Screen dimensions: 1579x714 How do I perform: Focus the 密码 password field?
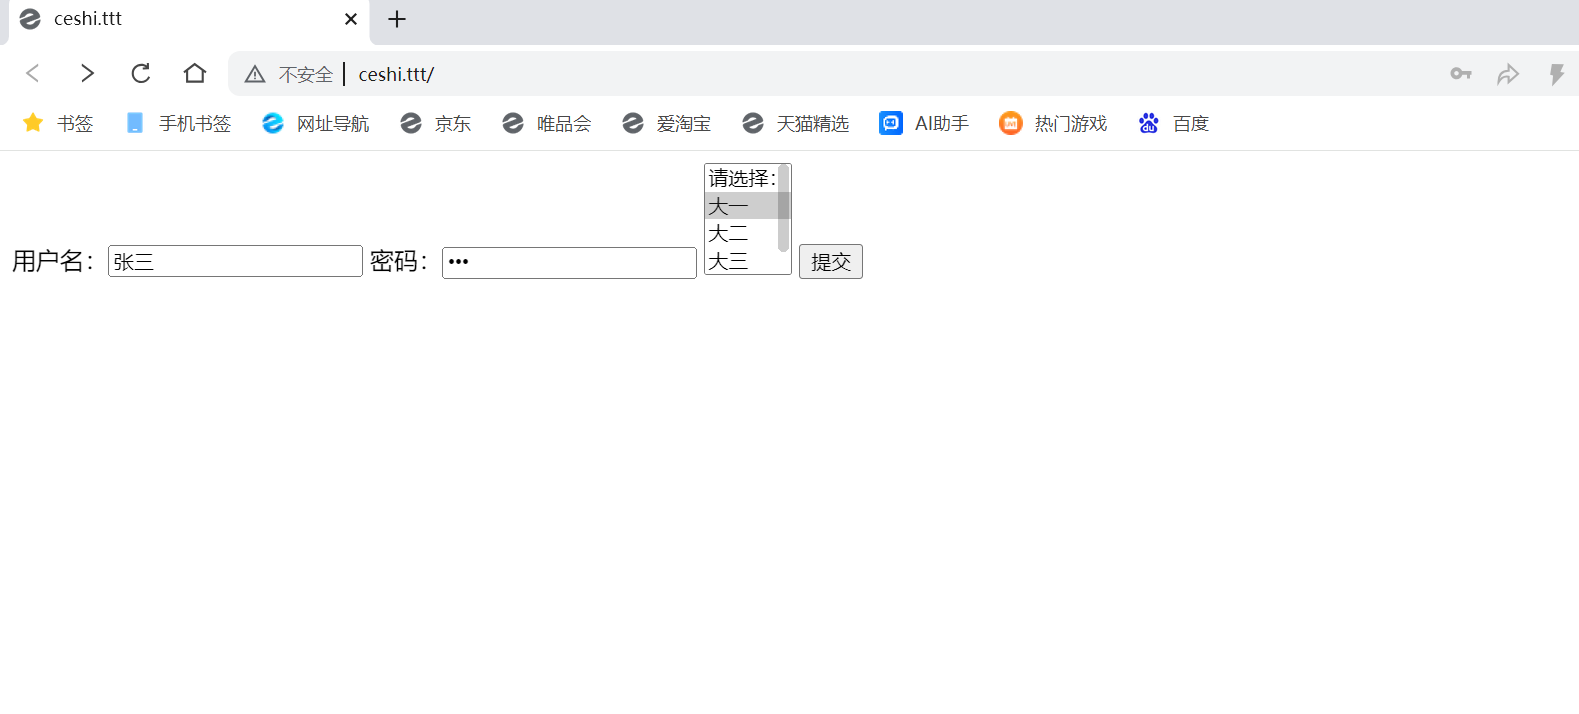click(x=569, y=262)
